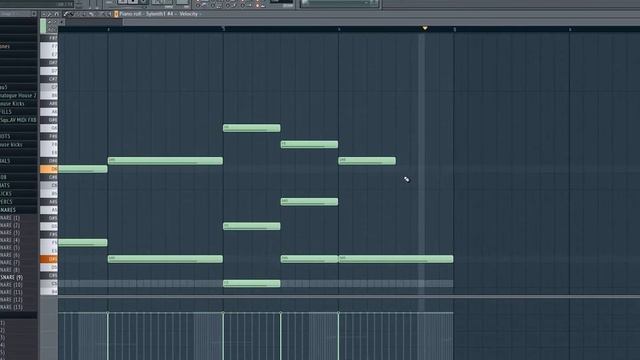Click the highlighted D6 piano key

(49, 169)
